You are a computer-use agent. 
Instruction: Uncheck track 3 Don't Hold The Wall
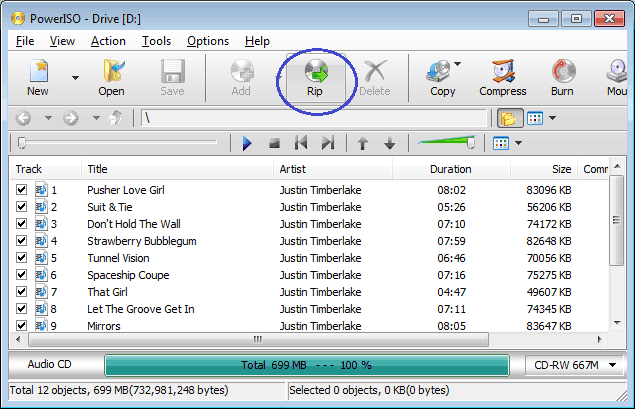pyautogui.click(x=21, y=224)
